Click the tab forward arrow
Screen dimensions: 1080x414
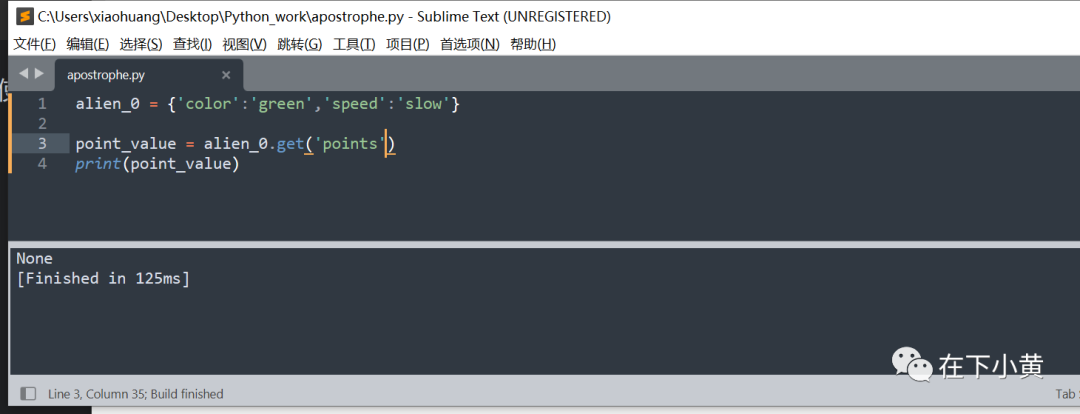39,73
